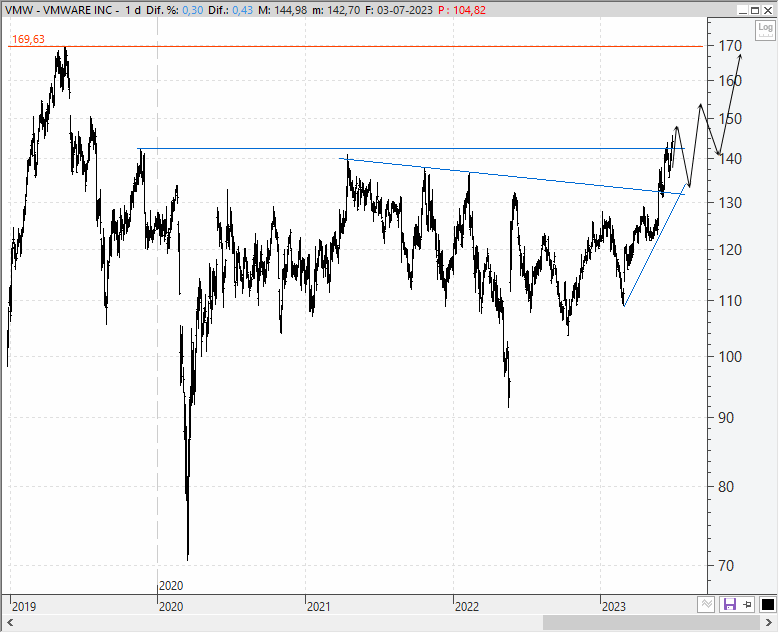The height and width of the screenshot is (633, 779).
Task: Click the 2022 label on the time axis
Action: click(467, 606)
